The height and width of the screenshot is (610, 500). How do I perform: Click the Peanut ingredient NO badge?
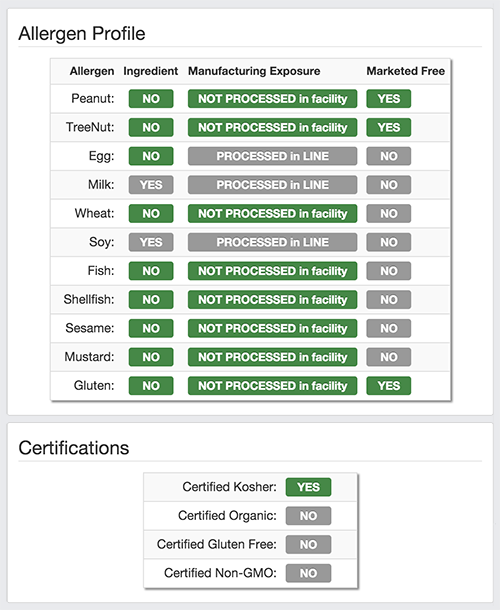click(x=151, y=99)
